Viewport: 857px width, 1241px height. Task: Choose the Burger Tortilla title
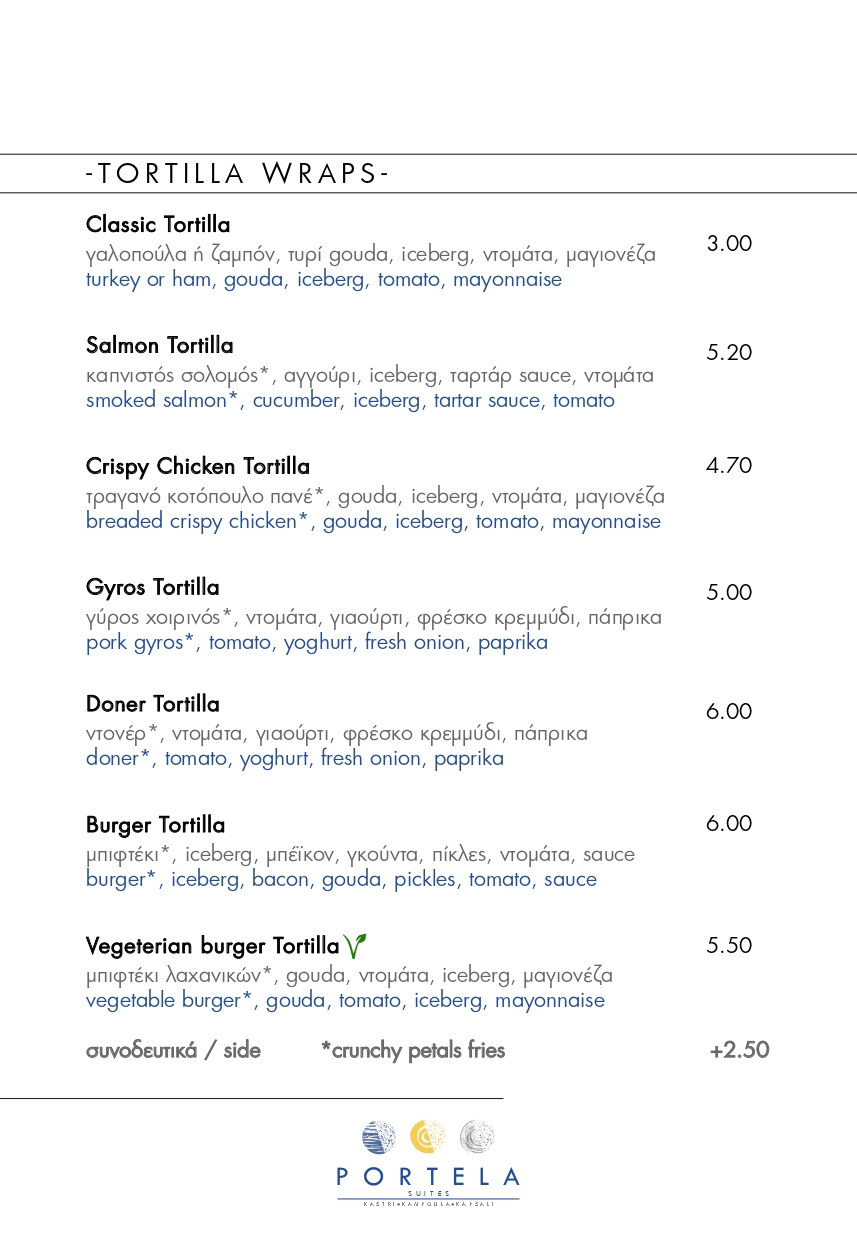tap(156, 826)
